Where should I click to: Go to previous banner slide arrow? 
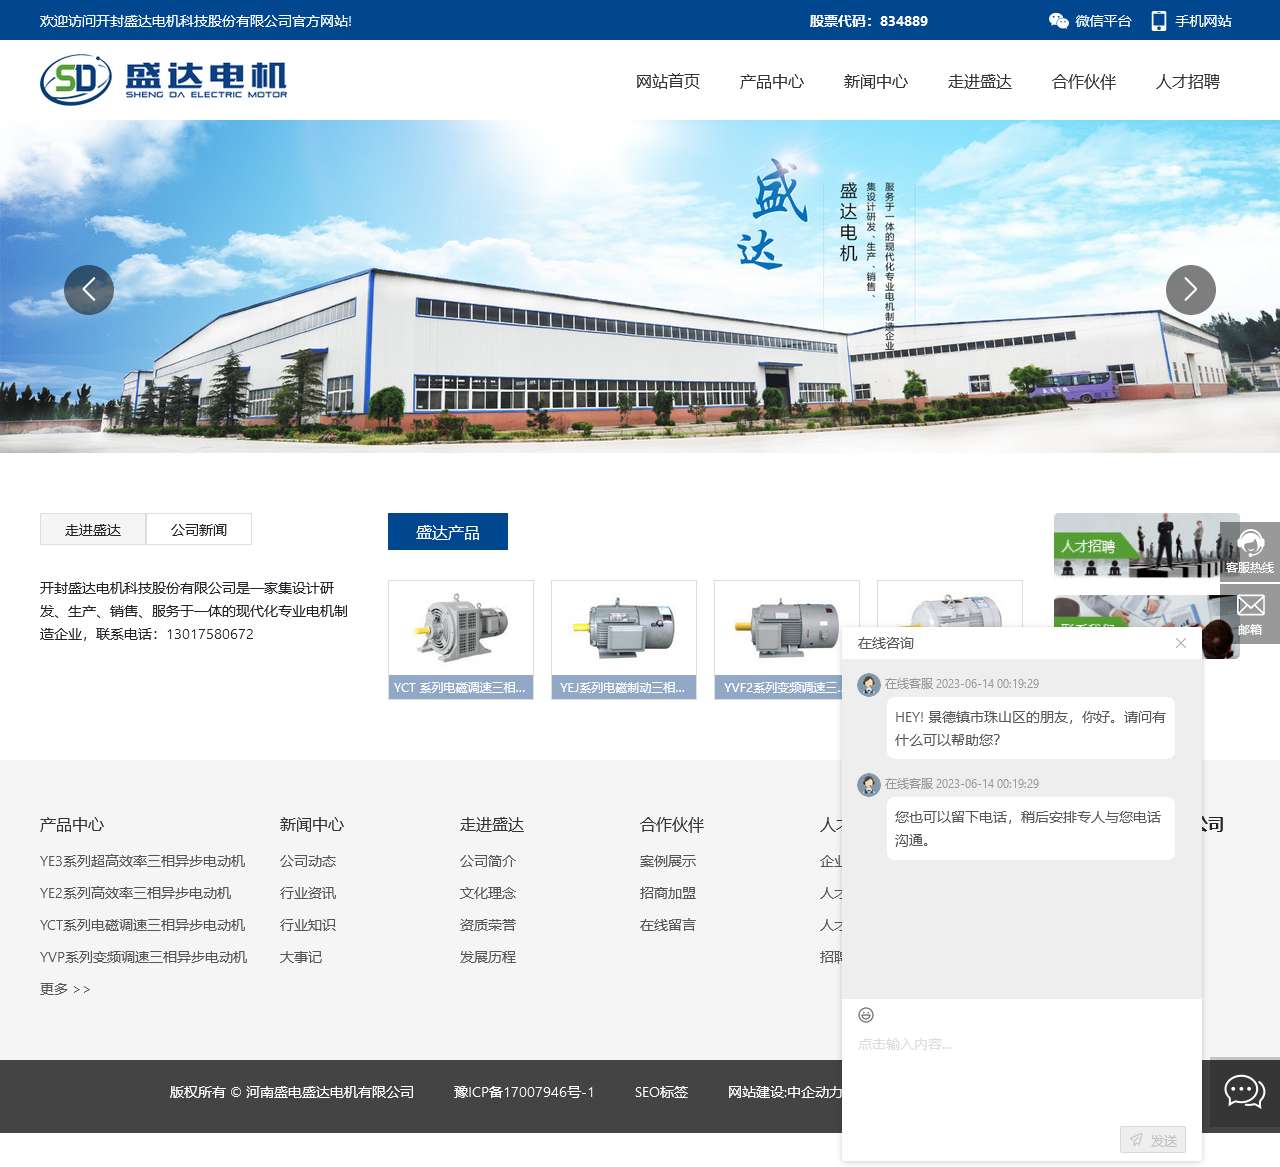point(89,290)
